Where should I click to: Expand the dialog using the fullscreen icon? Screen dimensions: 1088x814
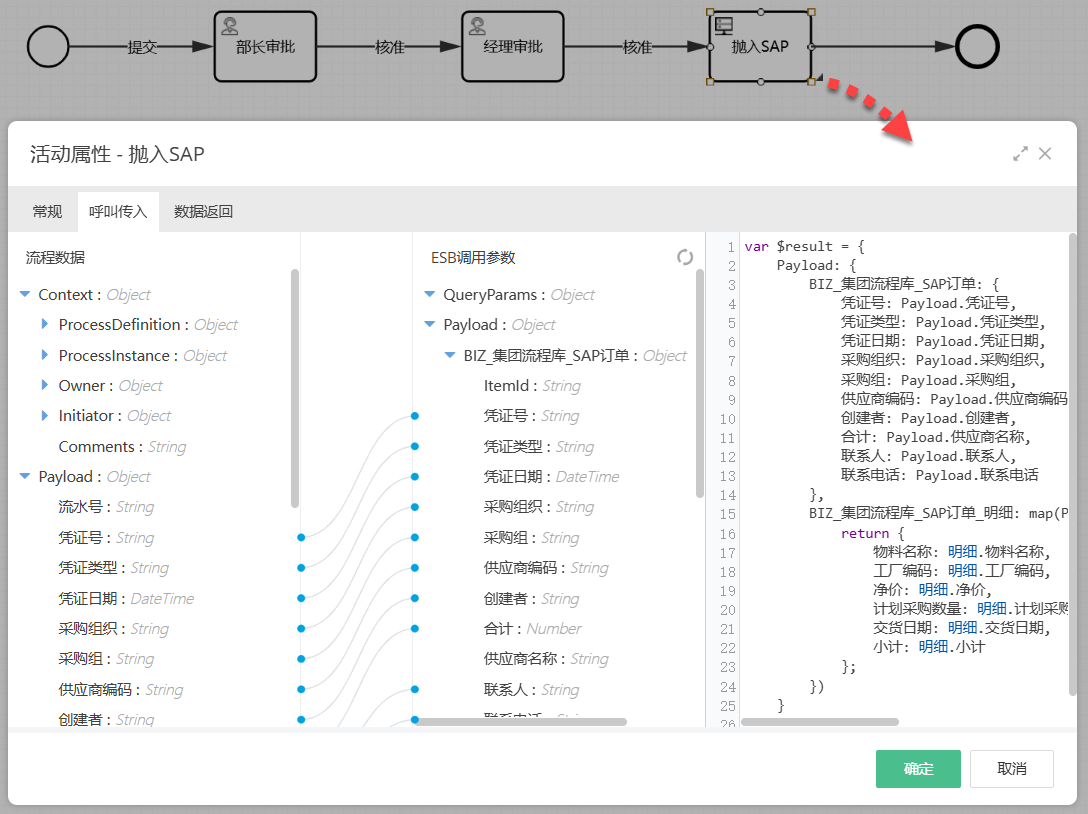pyautogui.click(x=1020, y=154)
